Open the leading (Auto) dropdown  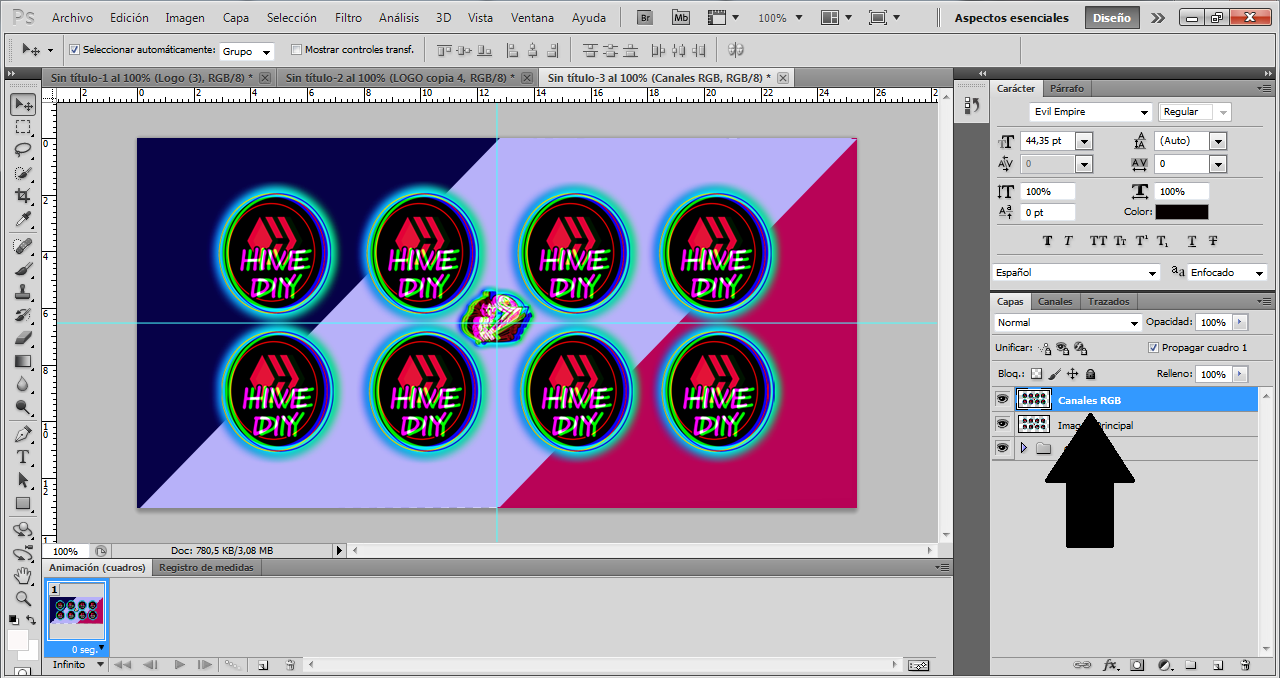click(x=1218, y=141)
